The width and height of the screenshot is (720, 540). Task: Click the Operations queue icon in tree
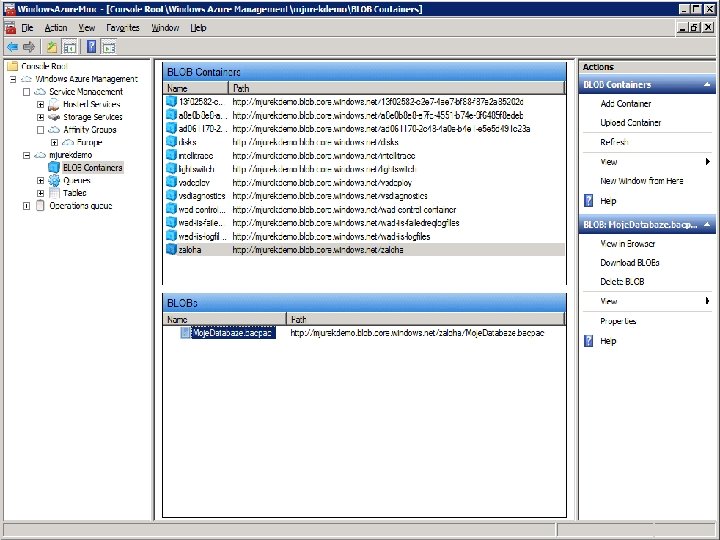tap(40, 206)
